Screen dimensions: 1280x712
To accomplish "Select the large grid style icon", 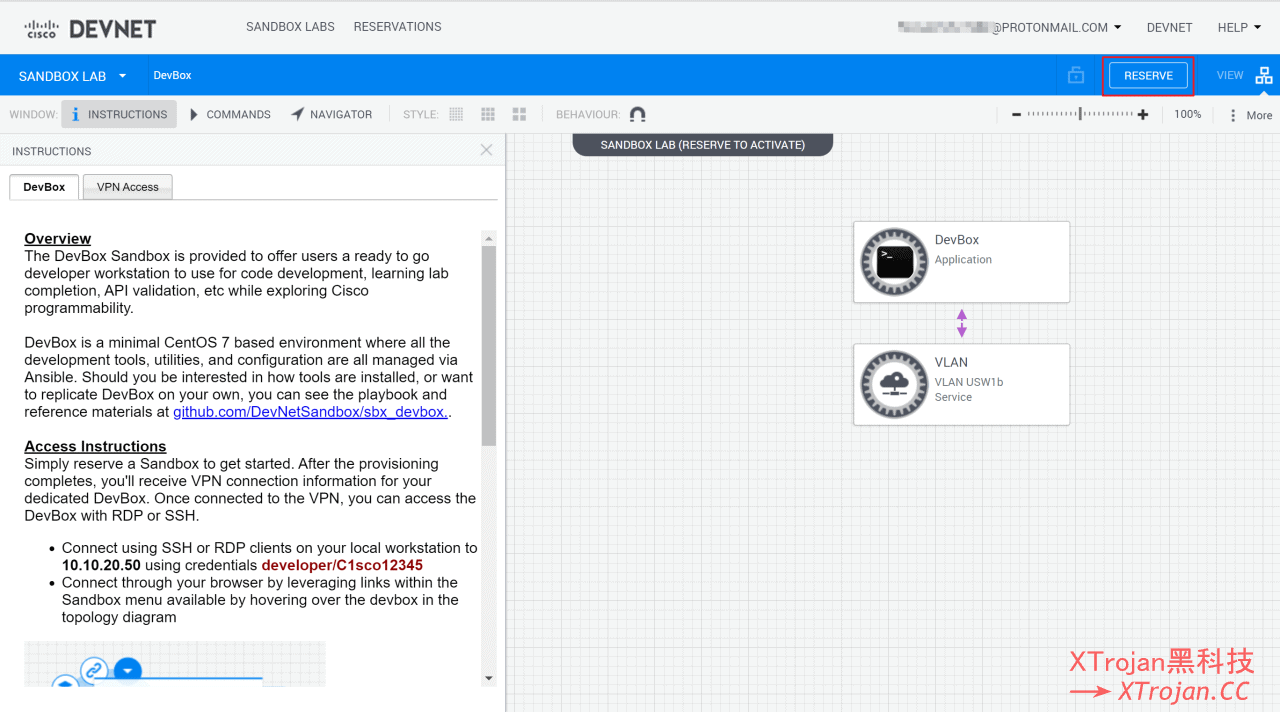I will pyautogui.click(x=519, y=115).
